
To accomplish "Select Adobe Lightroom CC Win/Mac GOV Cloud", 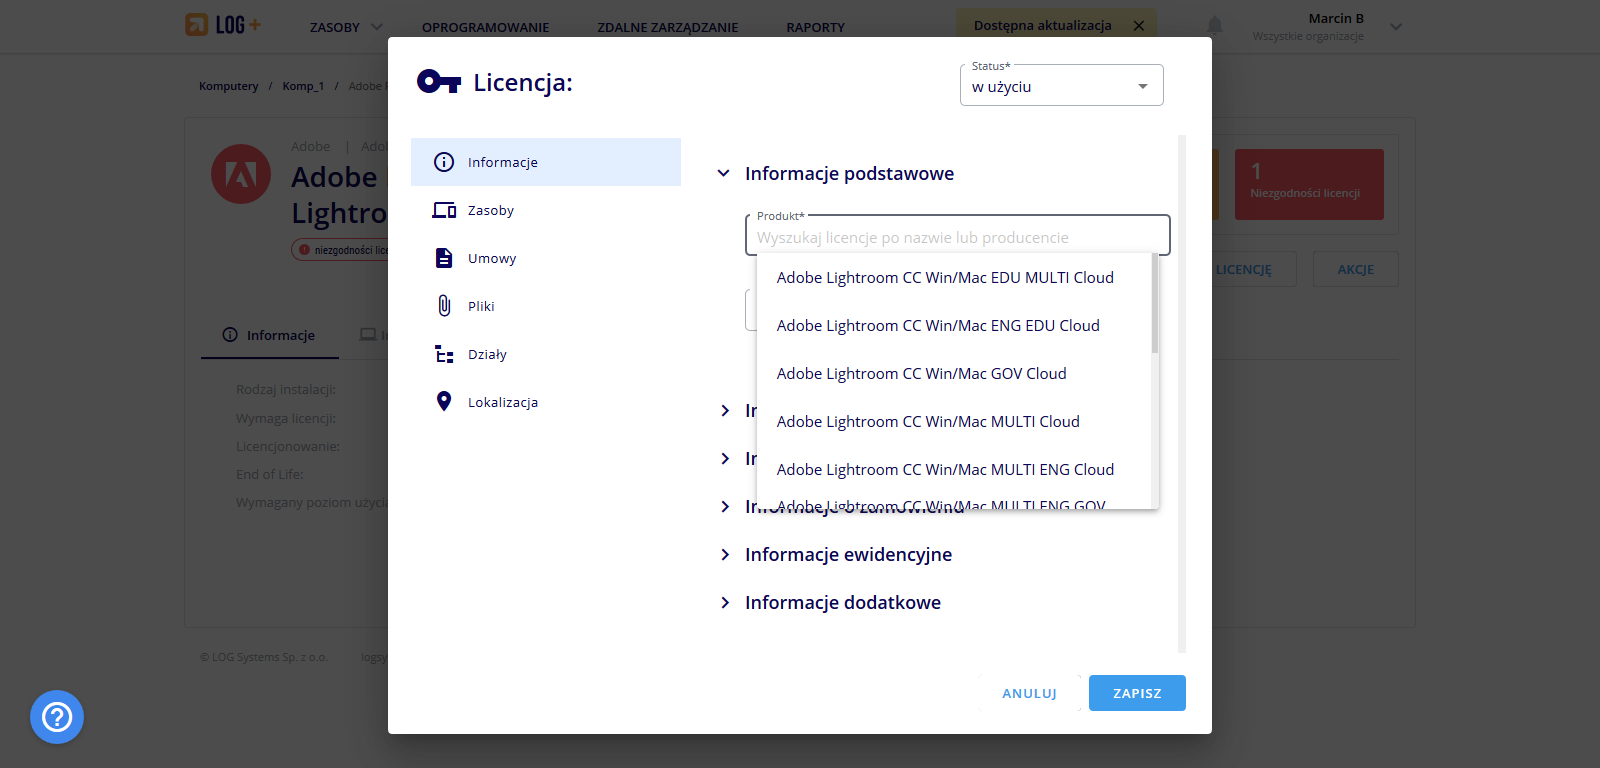I will pos(921,374).
